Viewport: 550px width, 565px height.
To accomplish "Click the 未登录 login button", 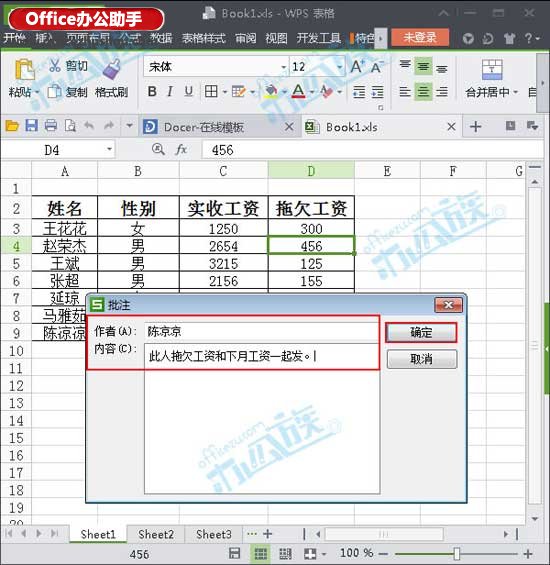I will coord(420,37).
